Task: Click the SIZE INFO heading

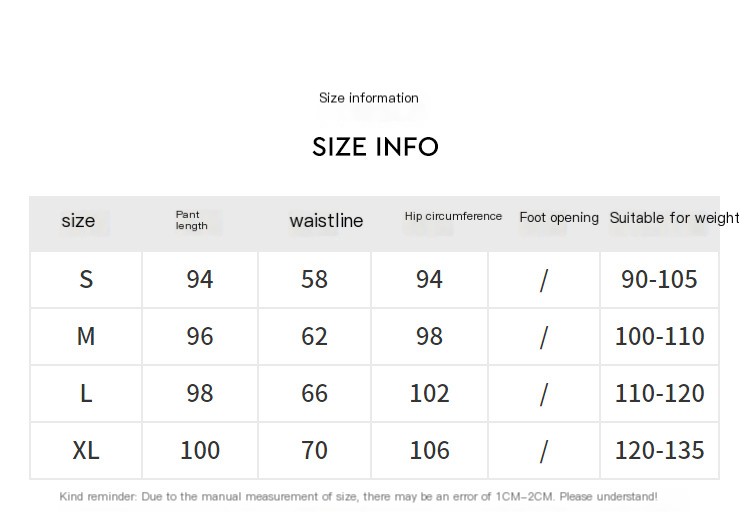Action: coord(375,147)
